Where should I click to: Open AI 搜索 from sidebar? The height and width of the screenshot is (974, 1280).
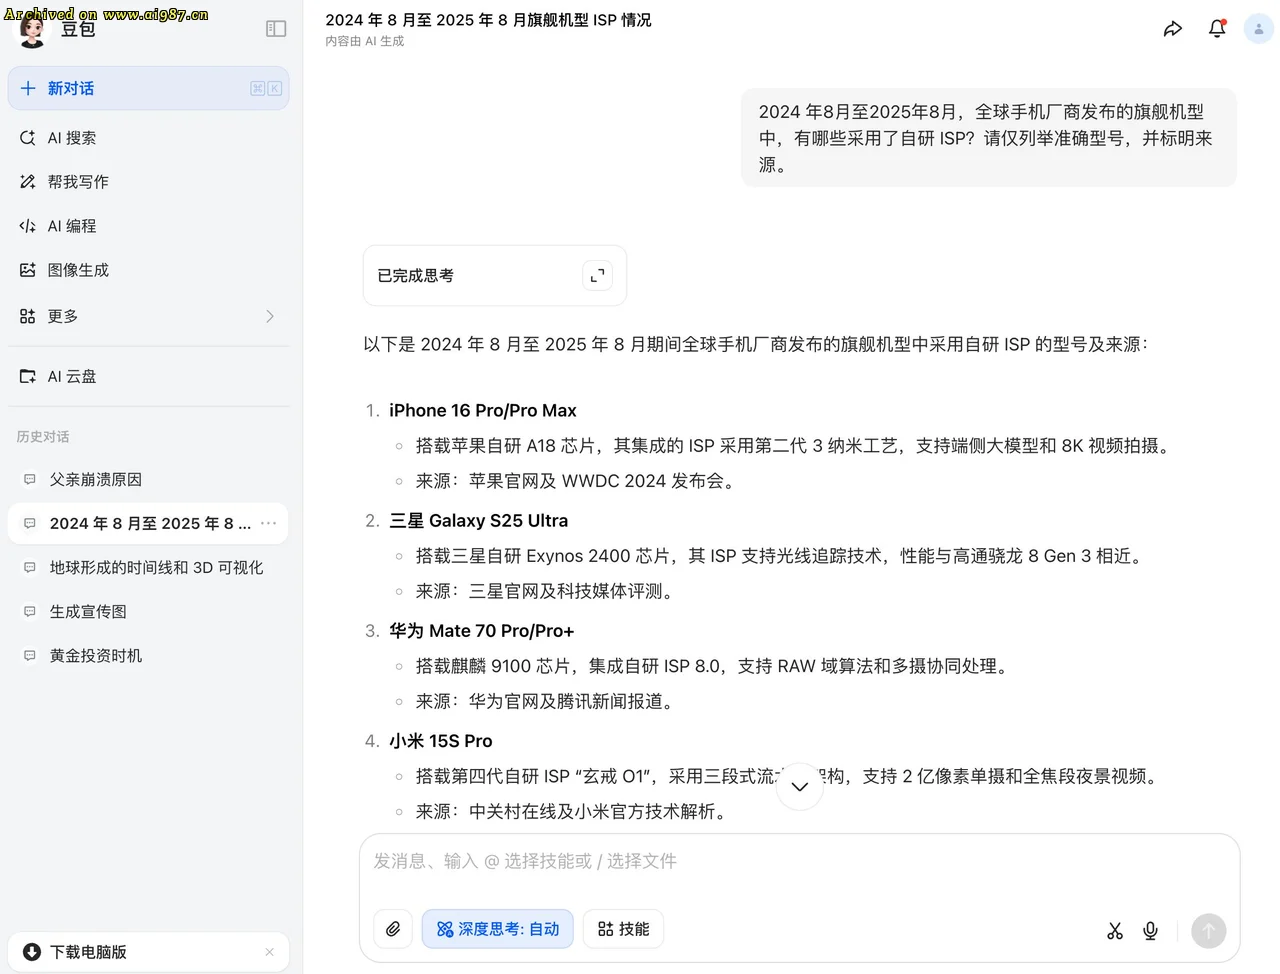click(148, 138)
